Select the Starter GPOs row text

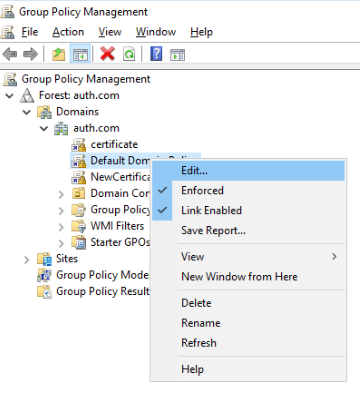tap(120, 242)
